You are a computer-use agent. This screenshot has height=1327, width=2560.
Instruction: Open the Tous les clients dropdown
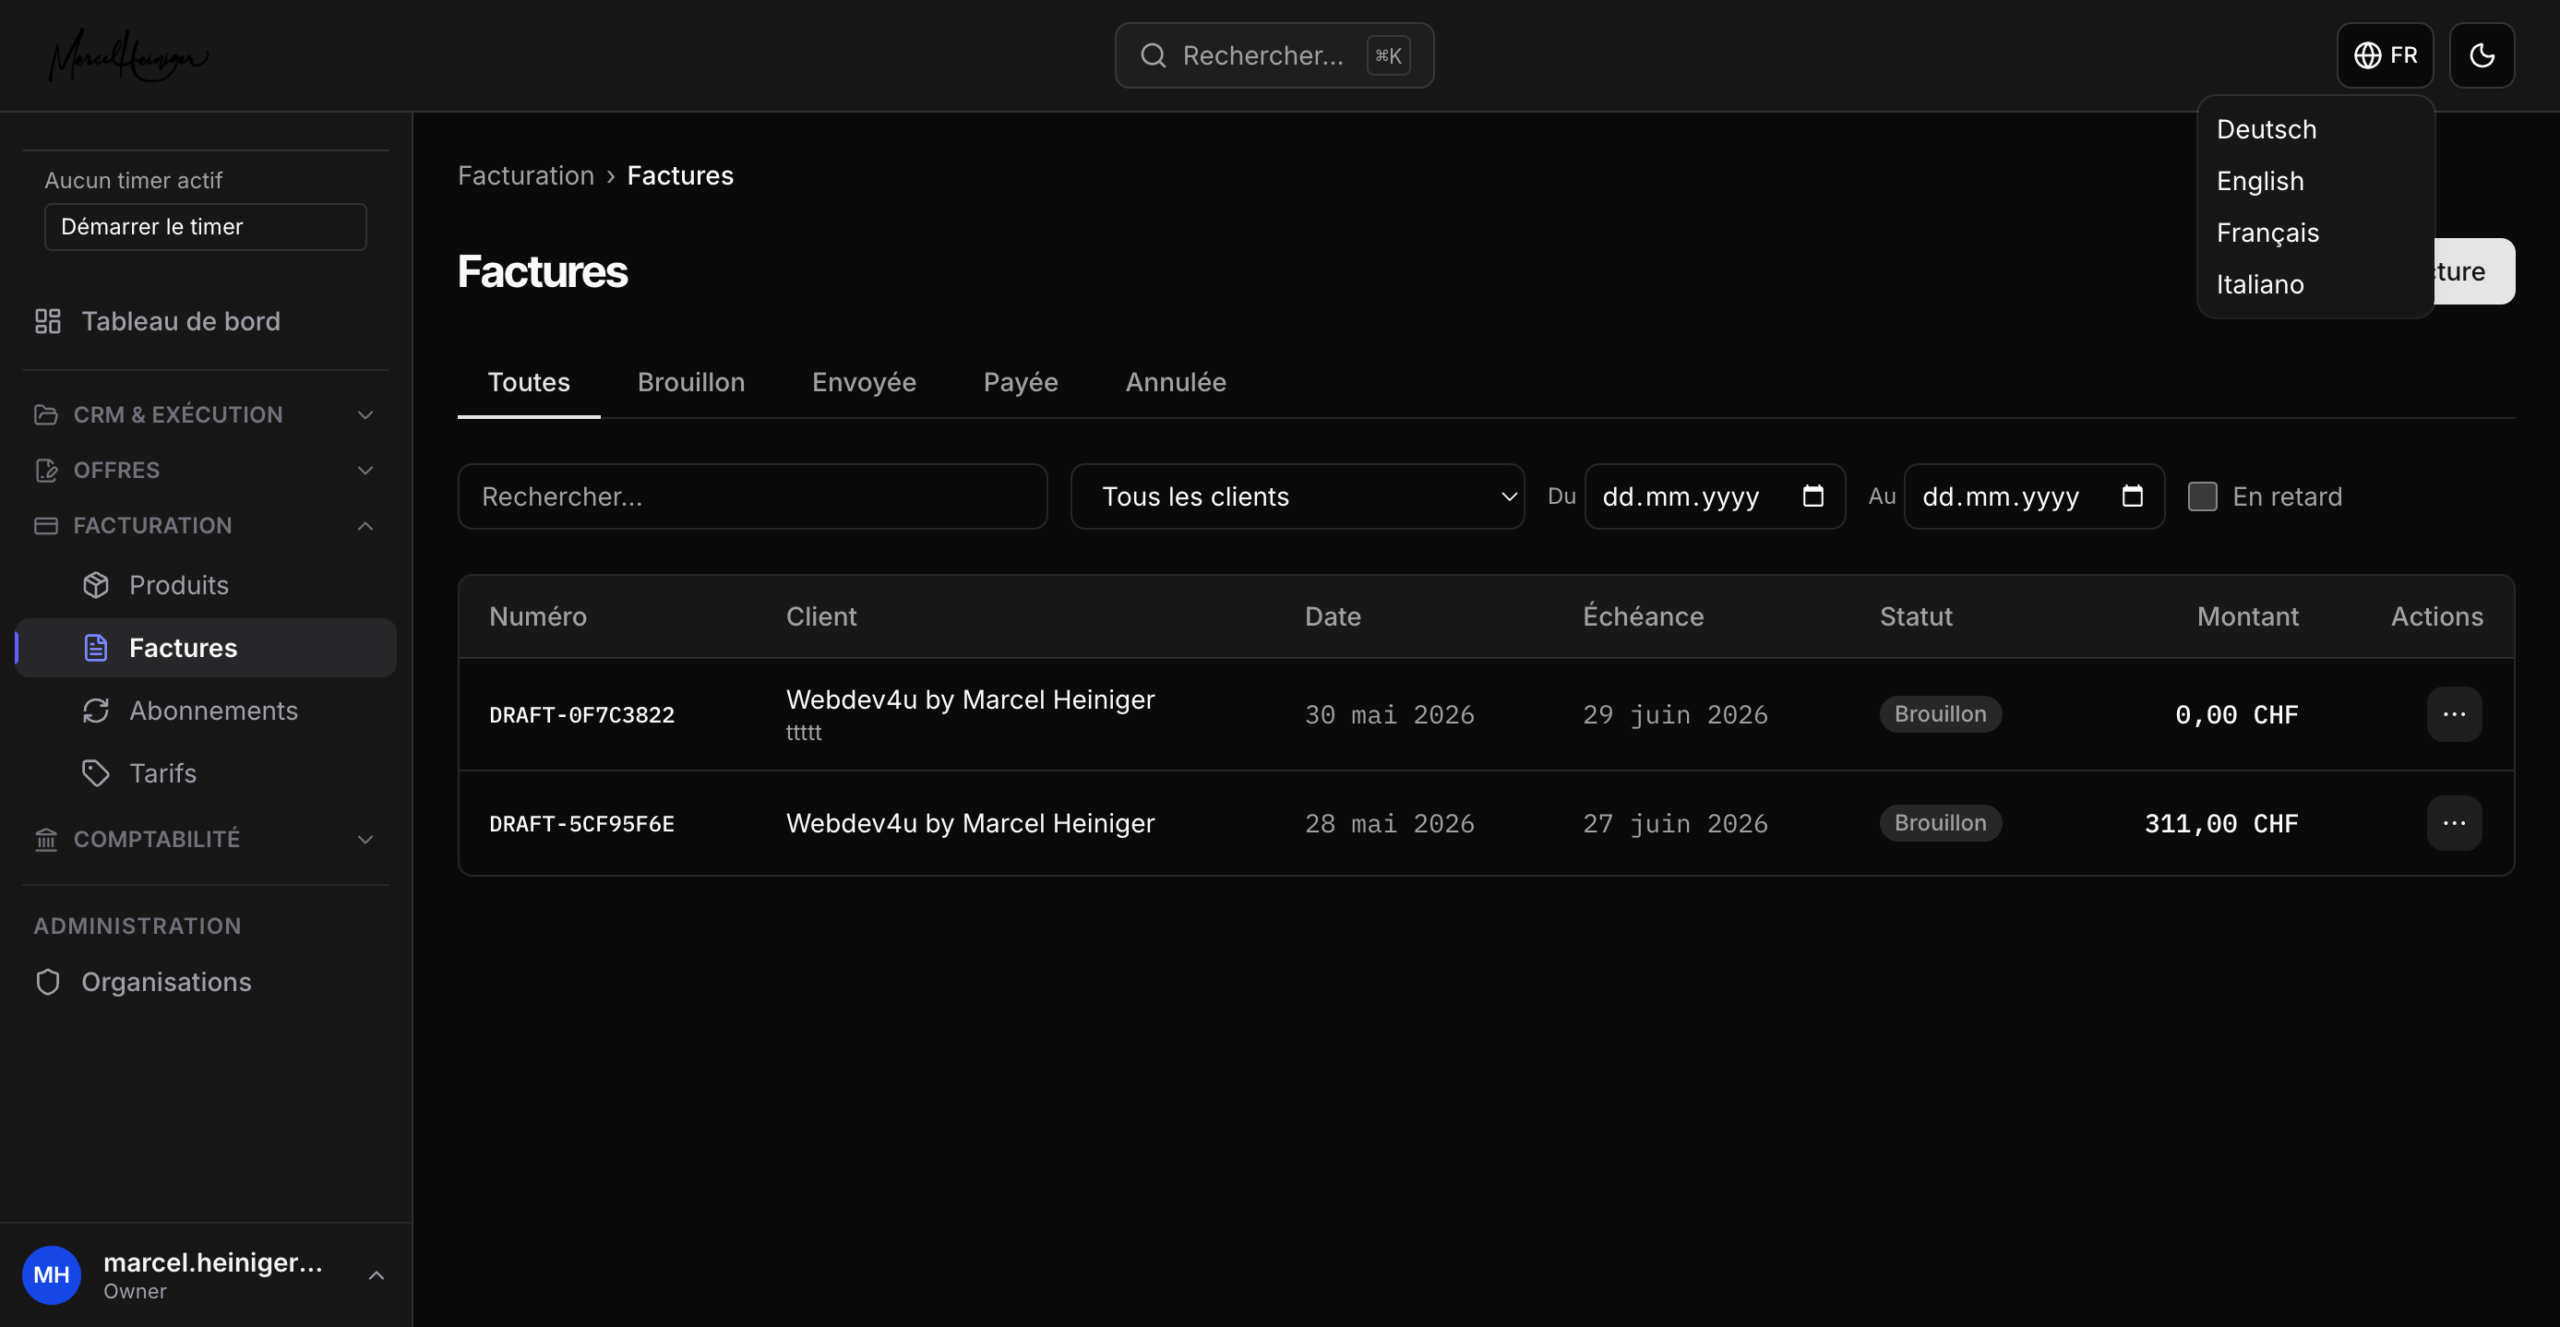click(1297, 496)
